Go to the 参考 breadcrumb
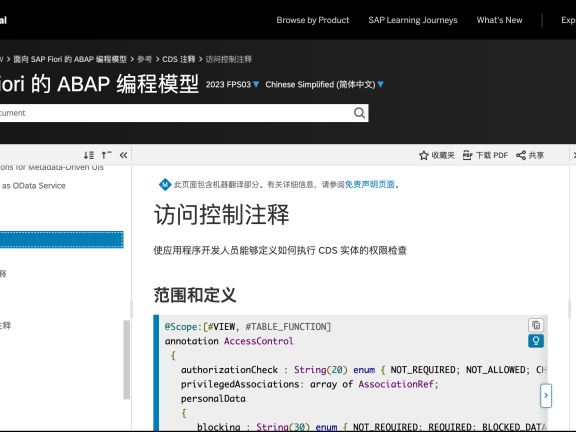The width and height of the screenshot is (576, 432). coord(144,59)
